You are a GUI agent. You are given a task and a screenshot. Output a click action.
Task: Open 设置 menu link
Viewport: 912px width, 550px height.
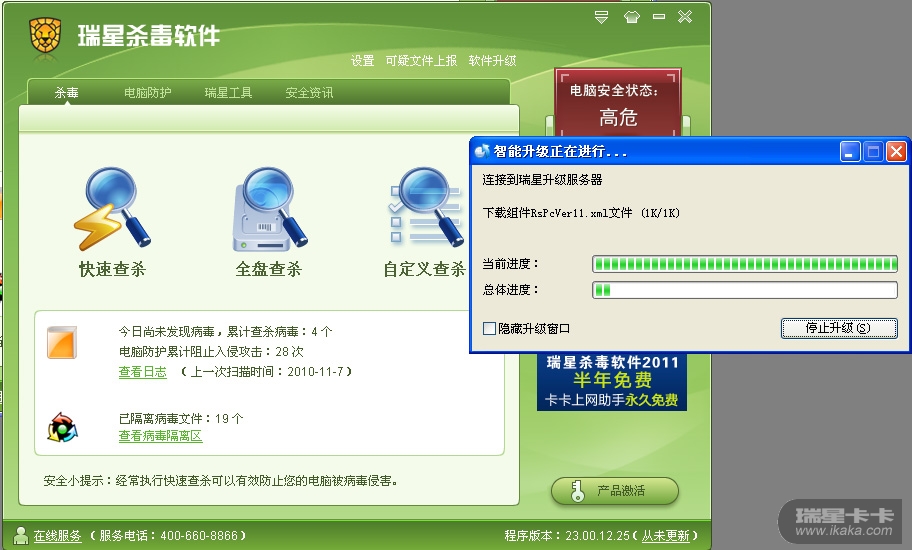click(362, 60)
